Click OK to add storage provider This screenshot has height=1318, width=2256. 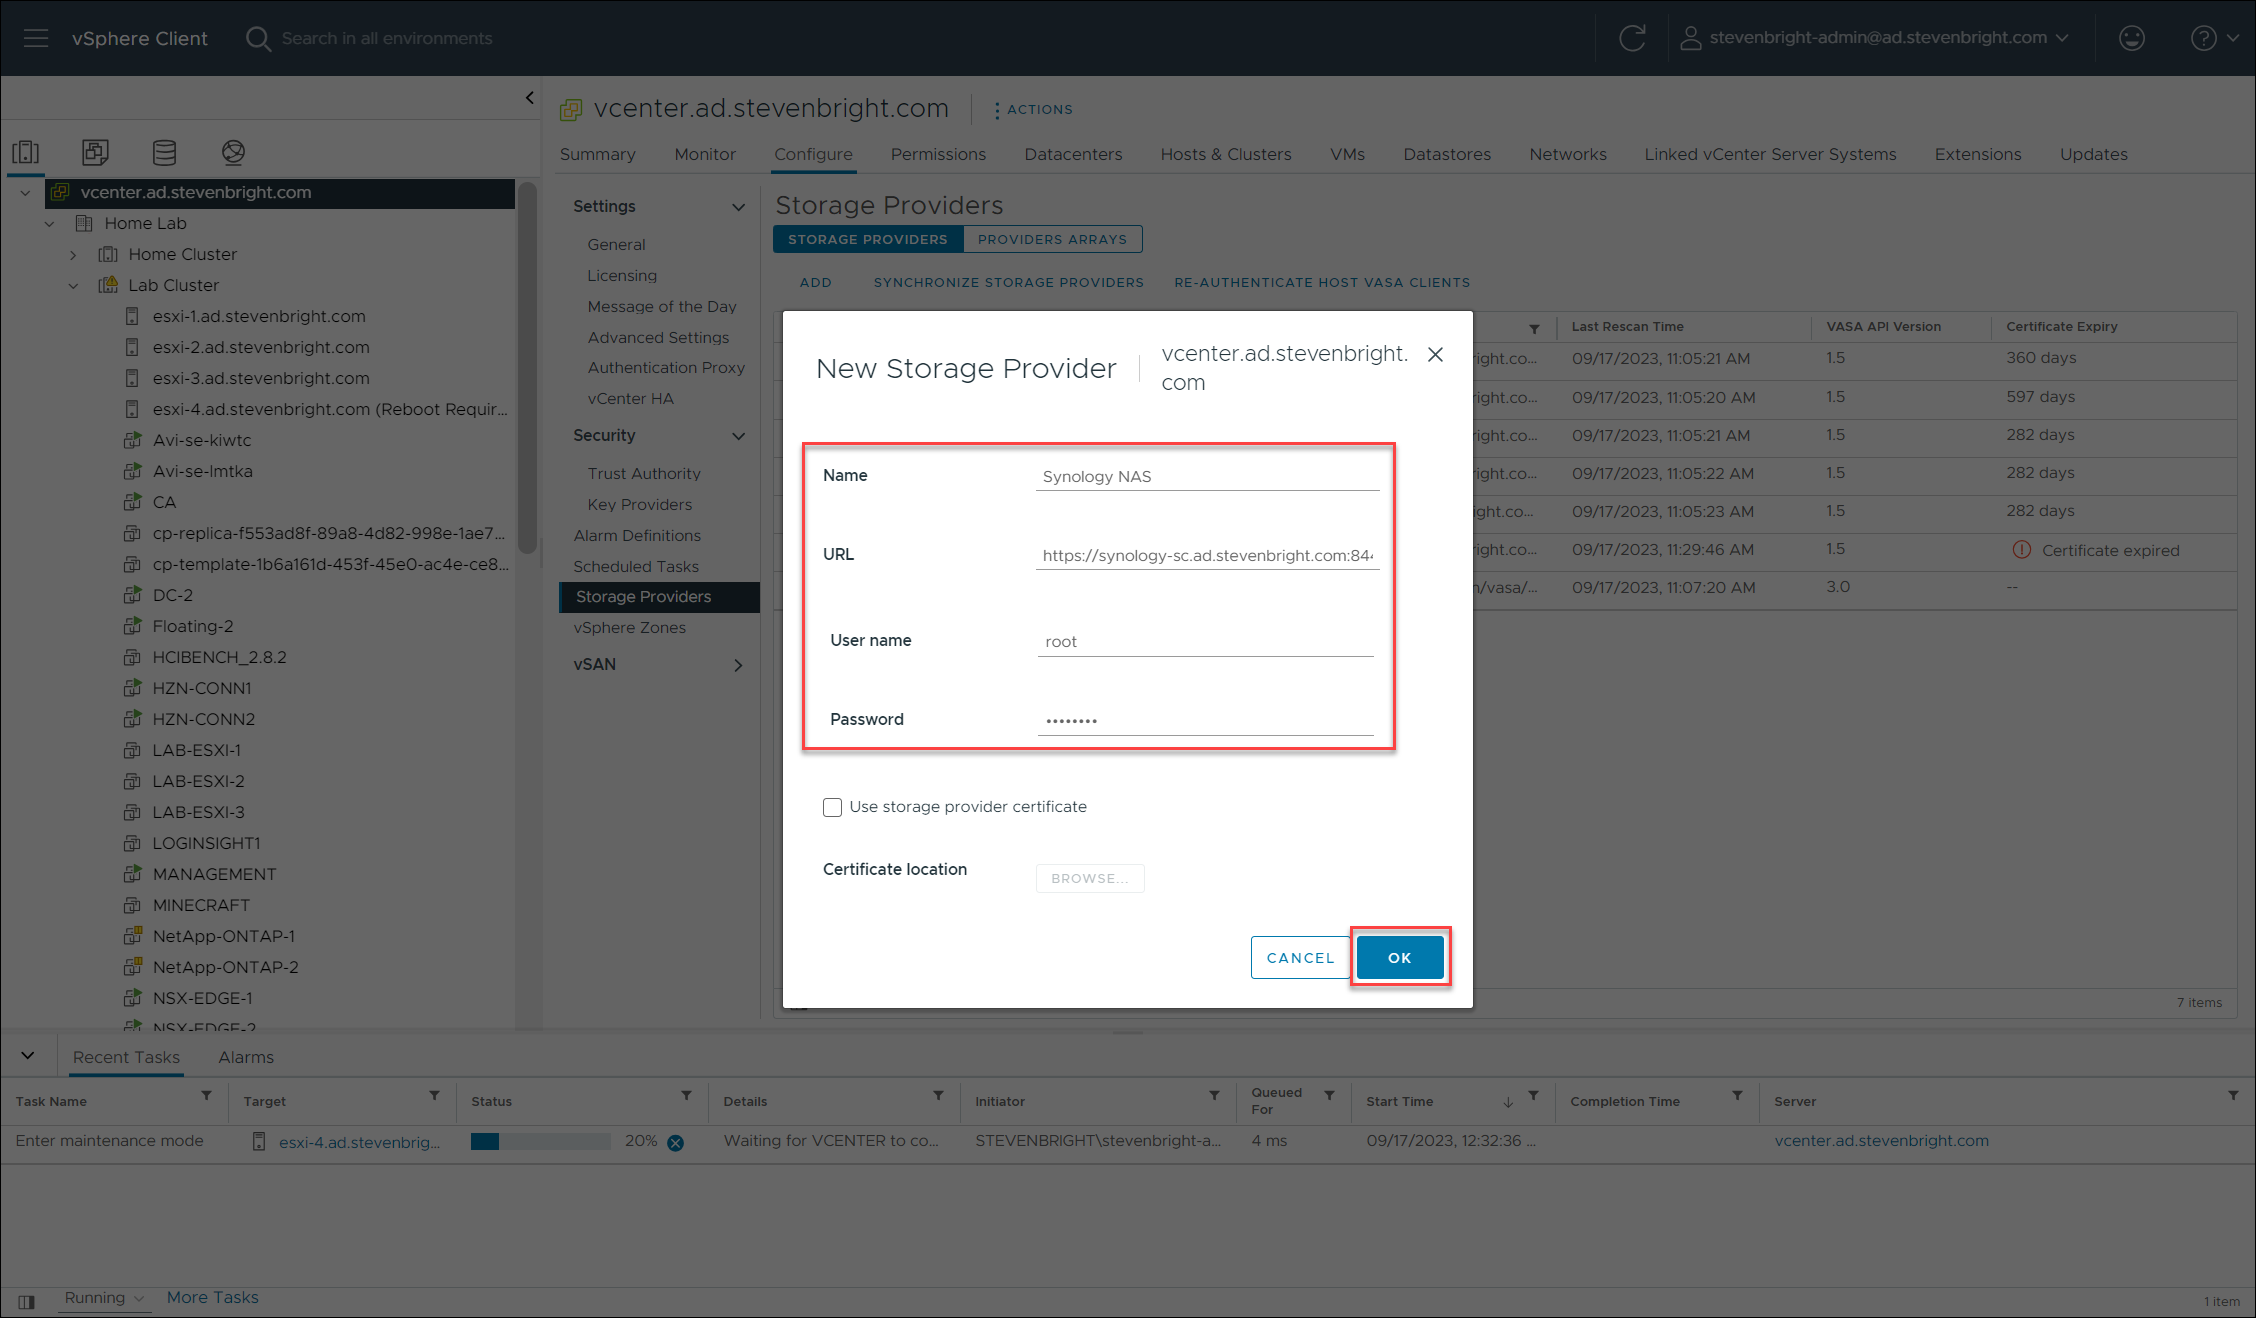click(1399, 957)
